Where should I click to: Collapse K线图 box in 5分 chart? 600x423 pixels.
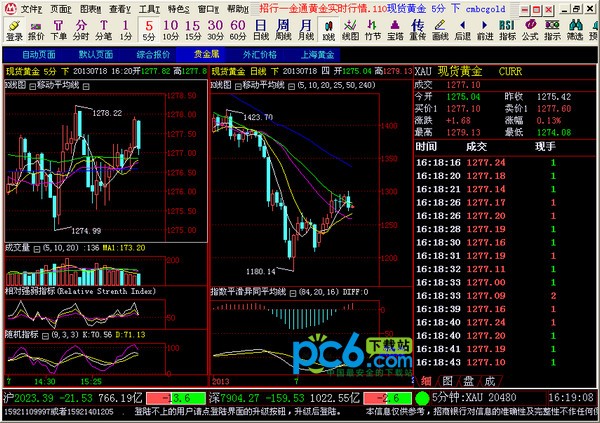tap(33, 86)
